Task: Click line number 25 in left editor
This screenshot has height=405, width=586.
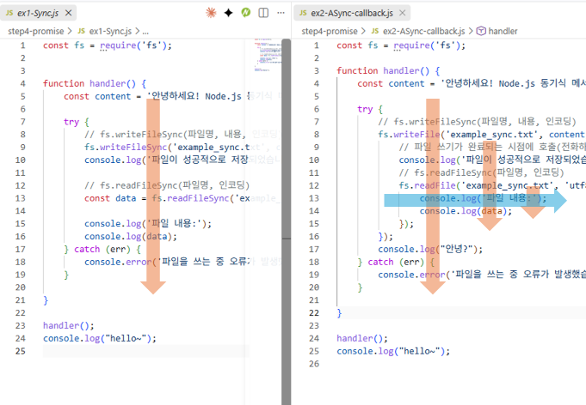Action: (21, 351)
